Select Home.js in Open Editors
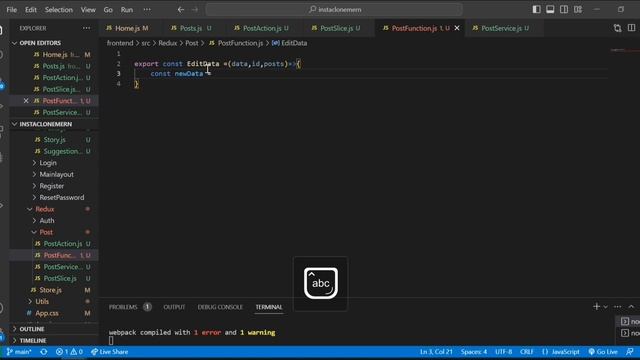 coord(54,54)
